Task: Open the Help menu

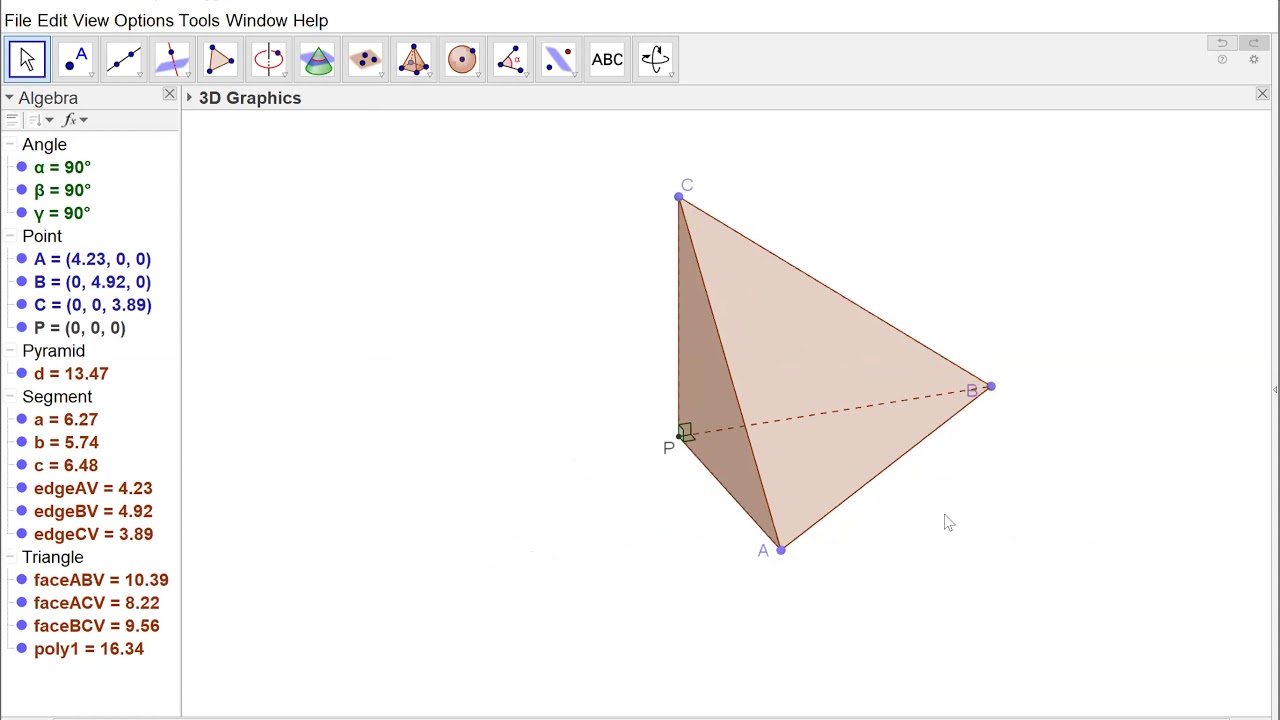Action: [x=310, y=20]
